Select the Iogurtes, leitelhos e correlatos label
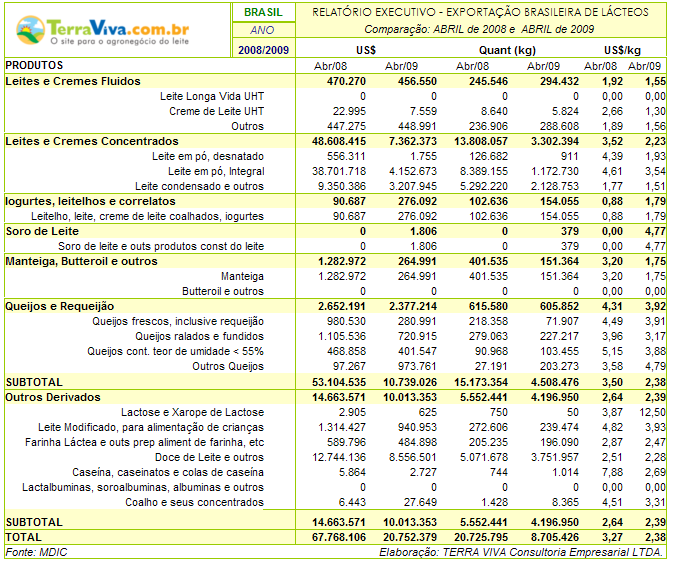Viewport: 673px width, 563px height. click(90, 201)
